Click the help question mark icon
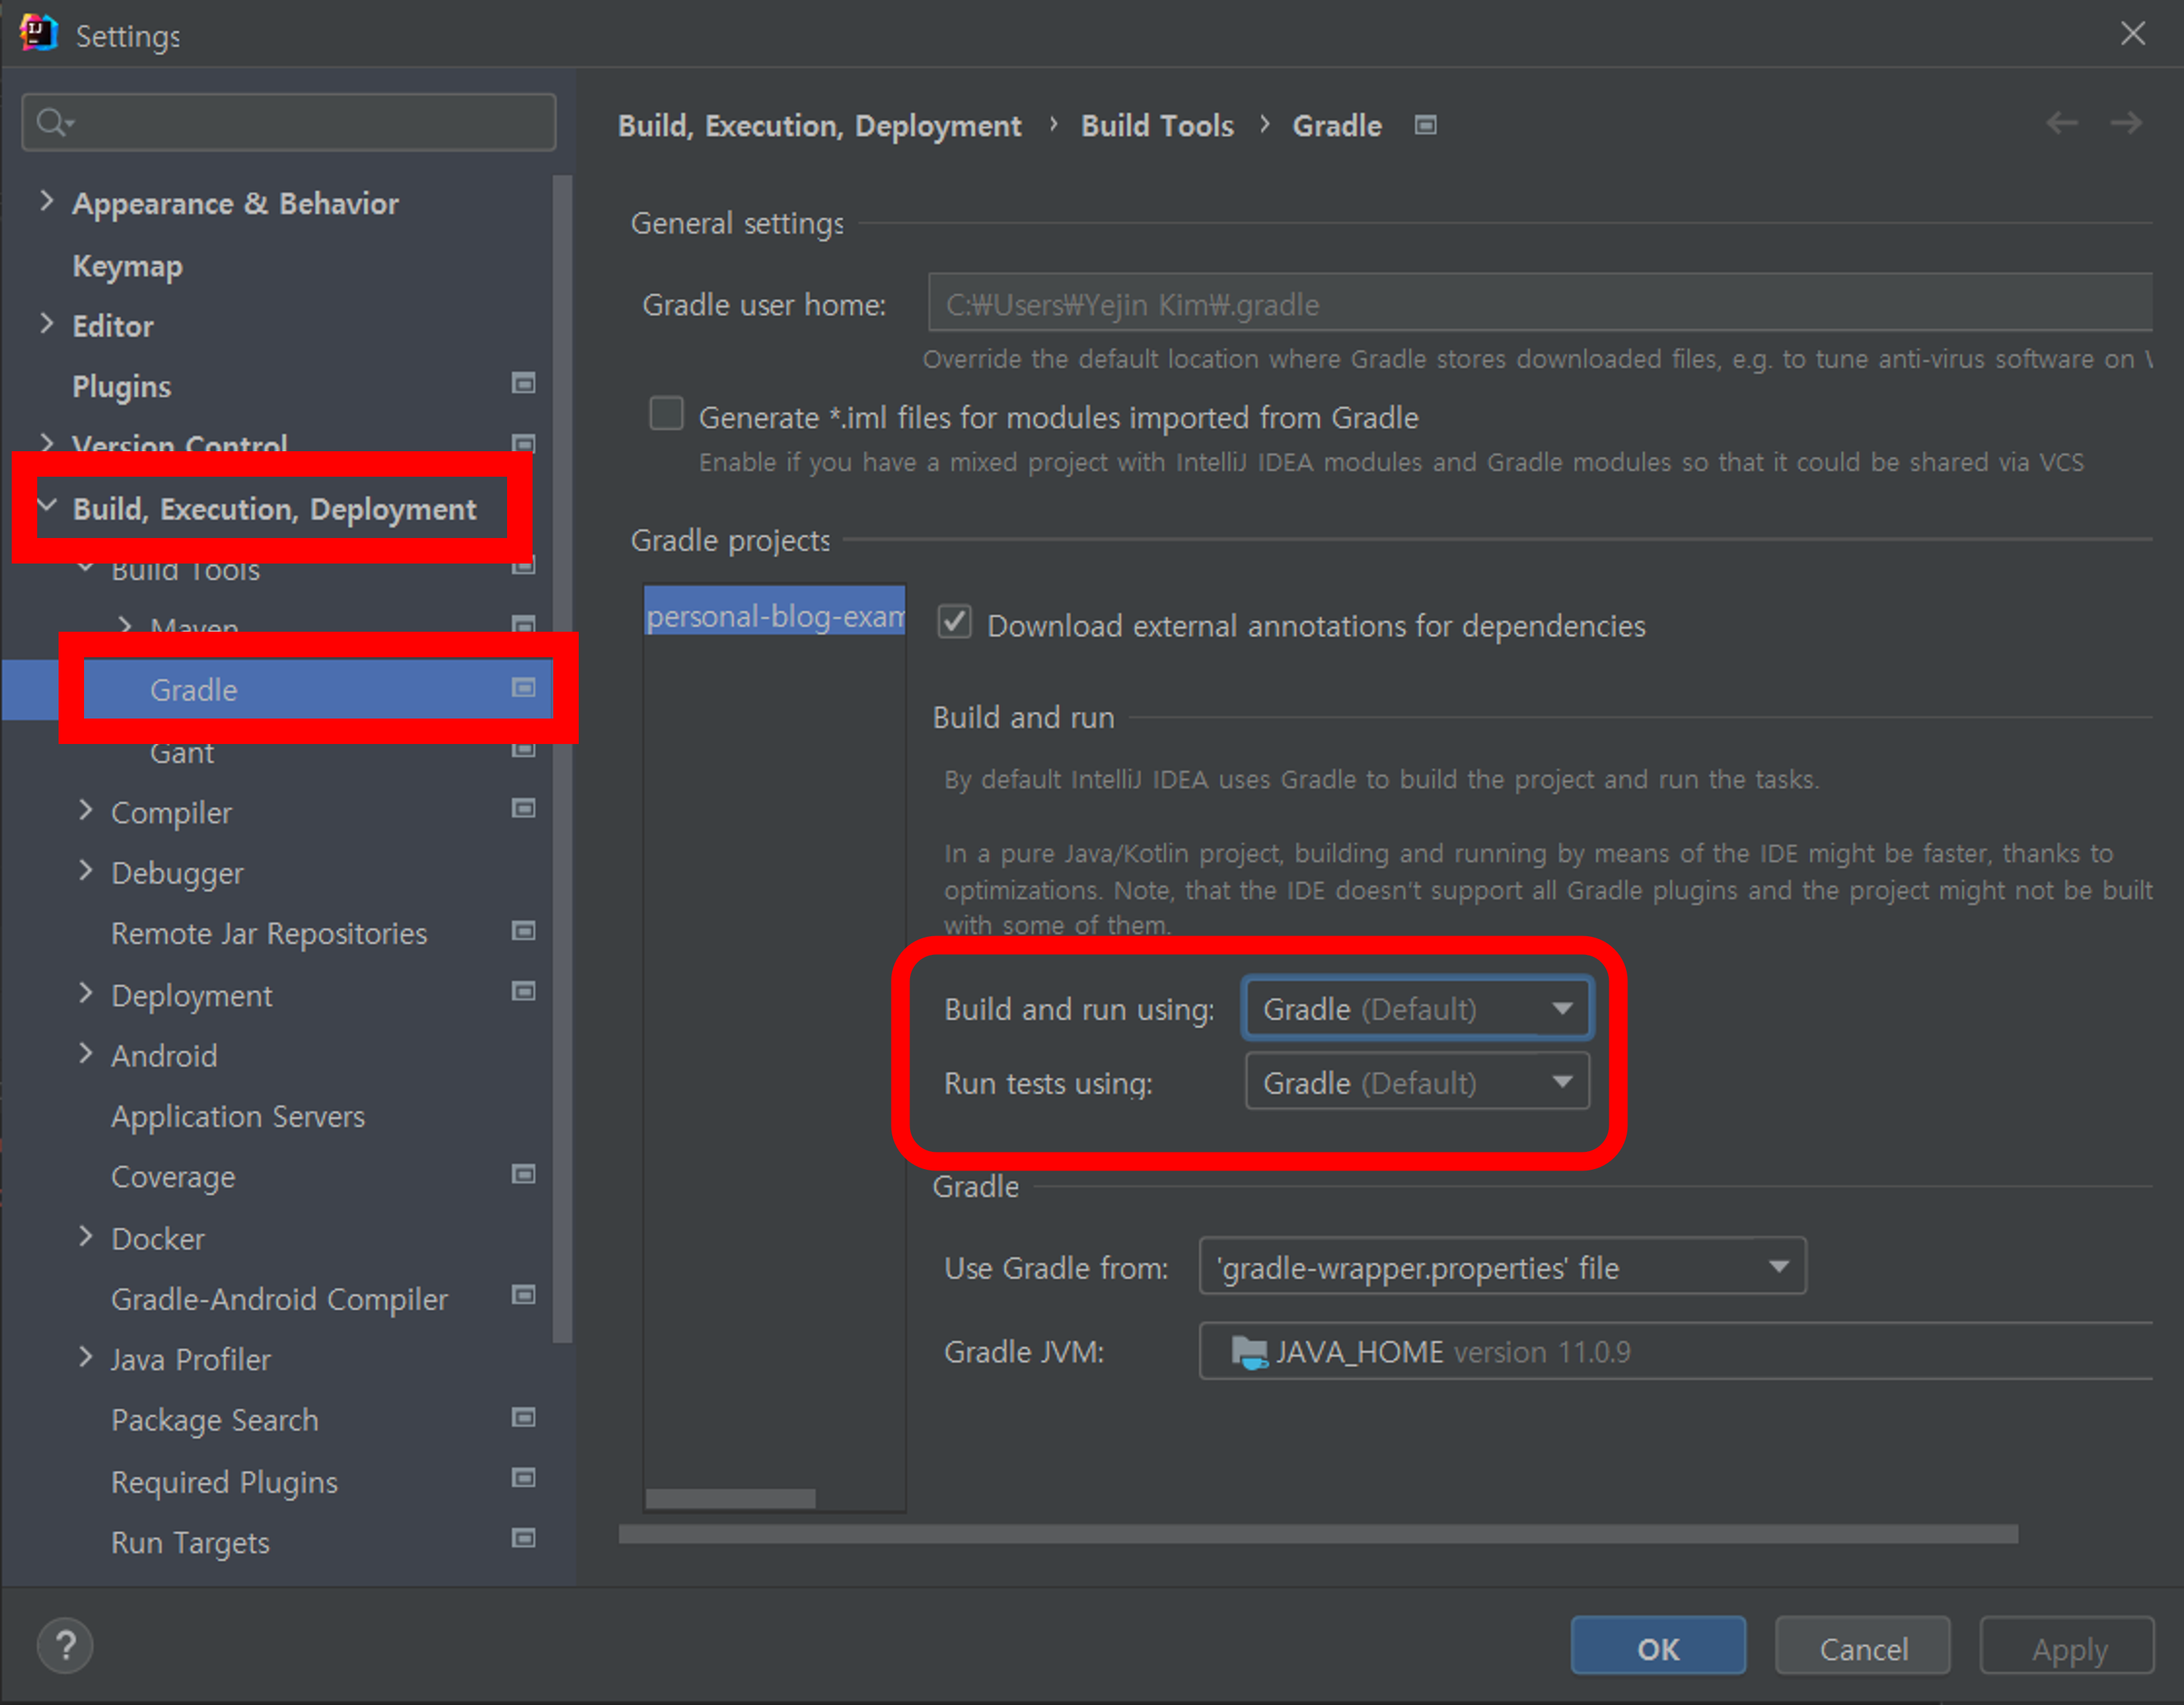 pos(66,1645)
